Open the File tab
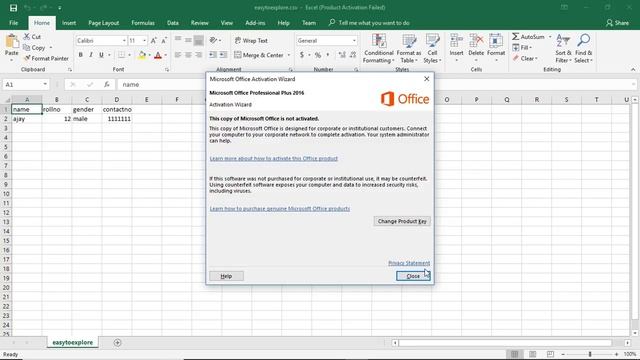 [13, 23]
